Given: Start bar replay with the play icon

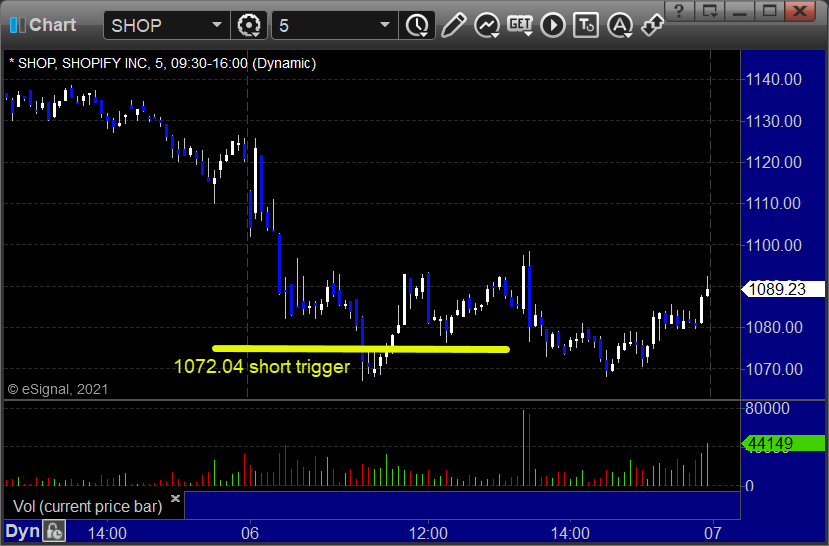Looking at the screenshot, I should coord(553,25).
